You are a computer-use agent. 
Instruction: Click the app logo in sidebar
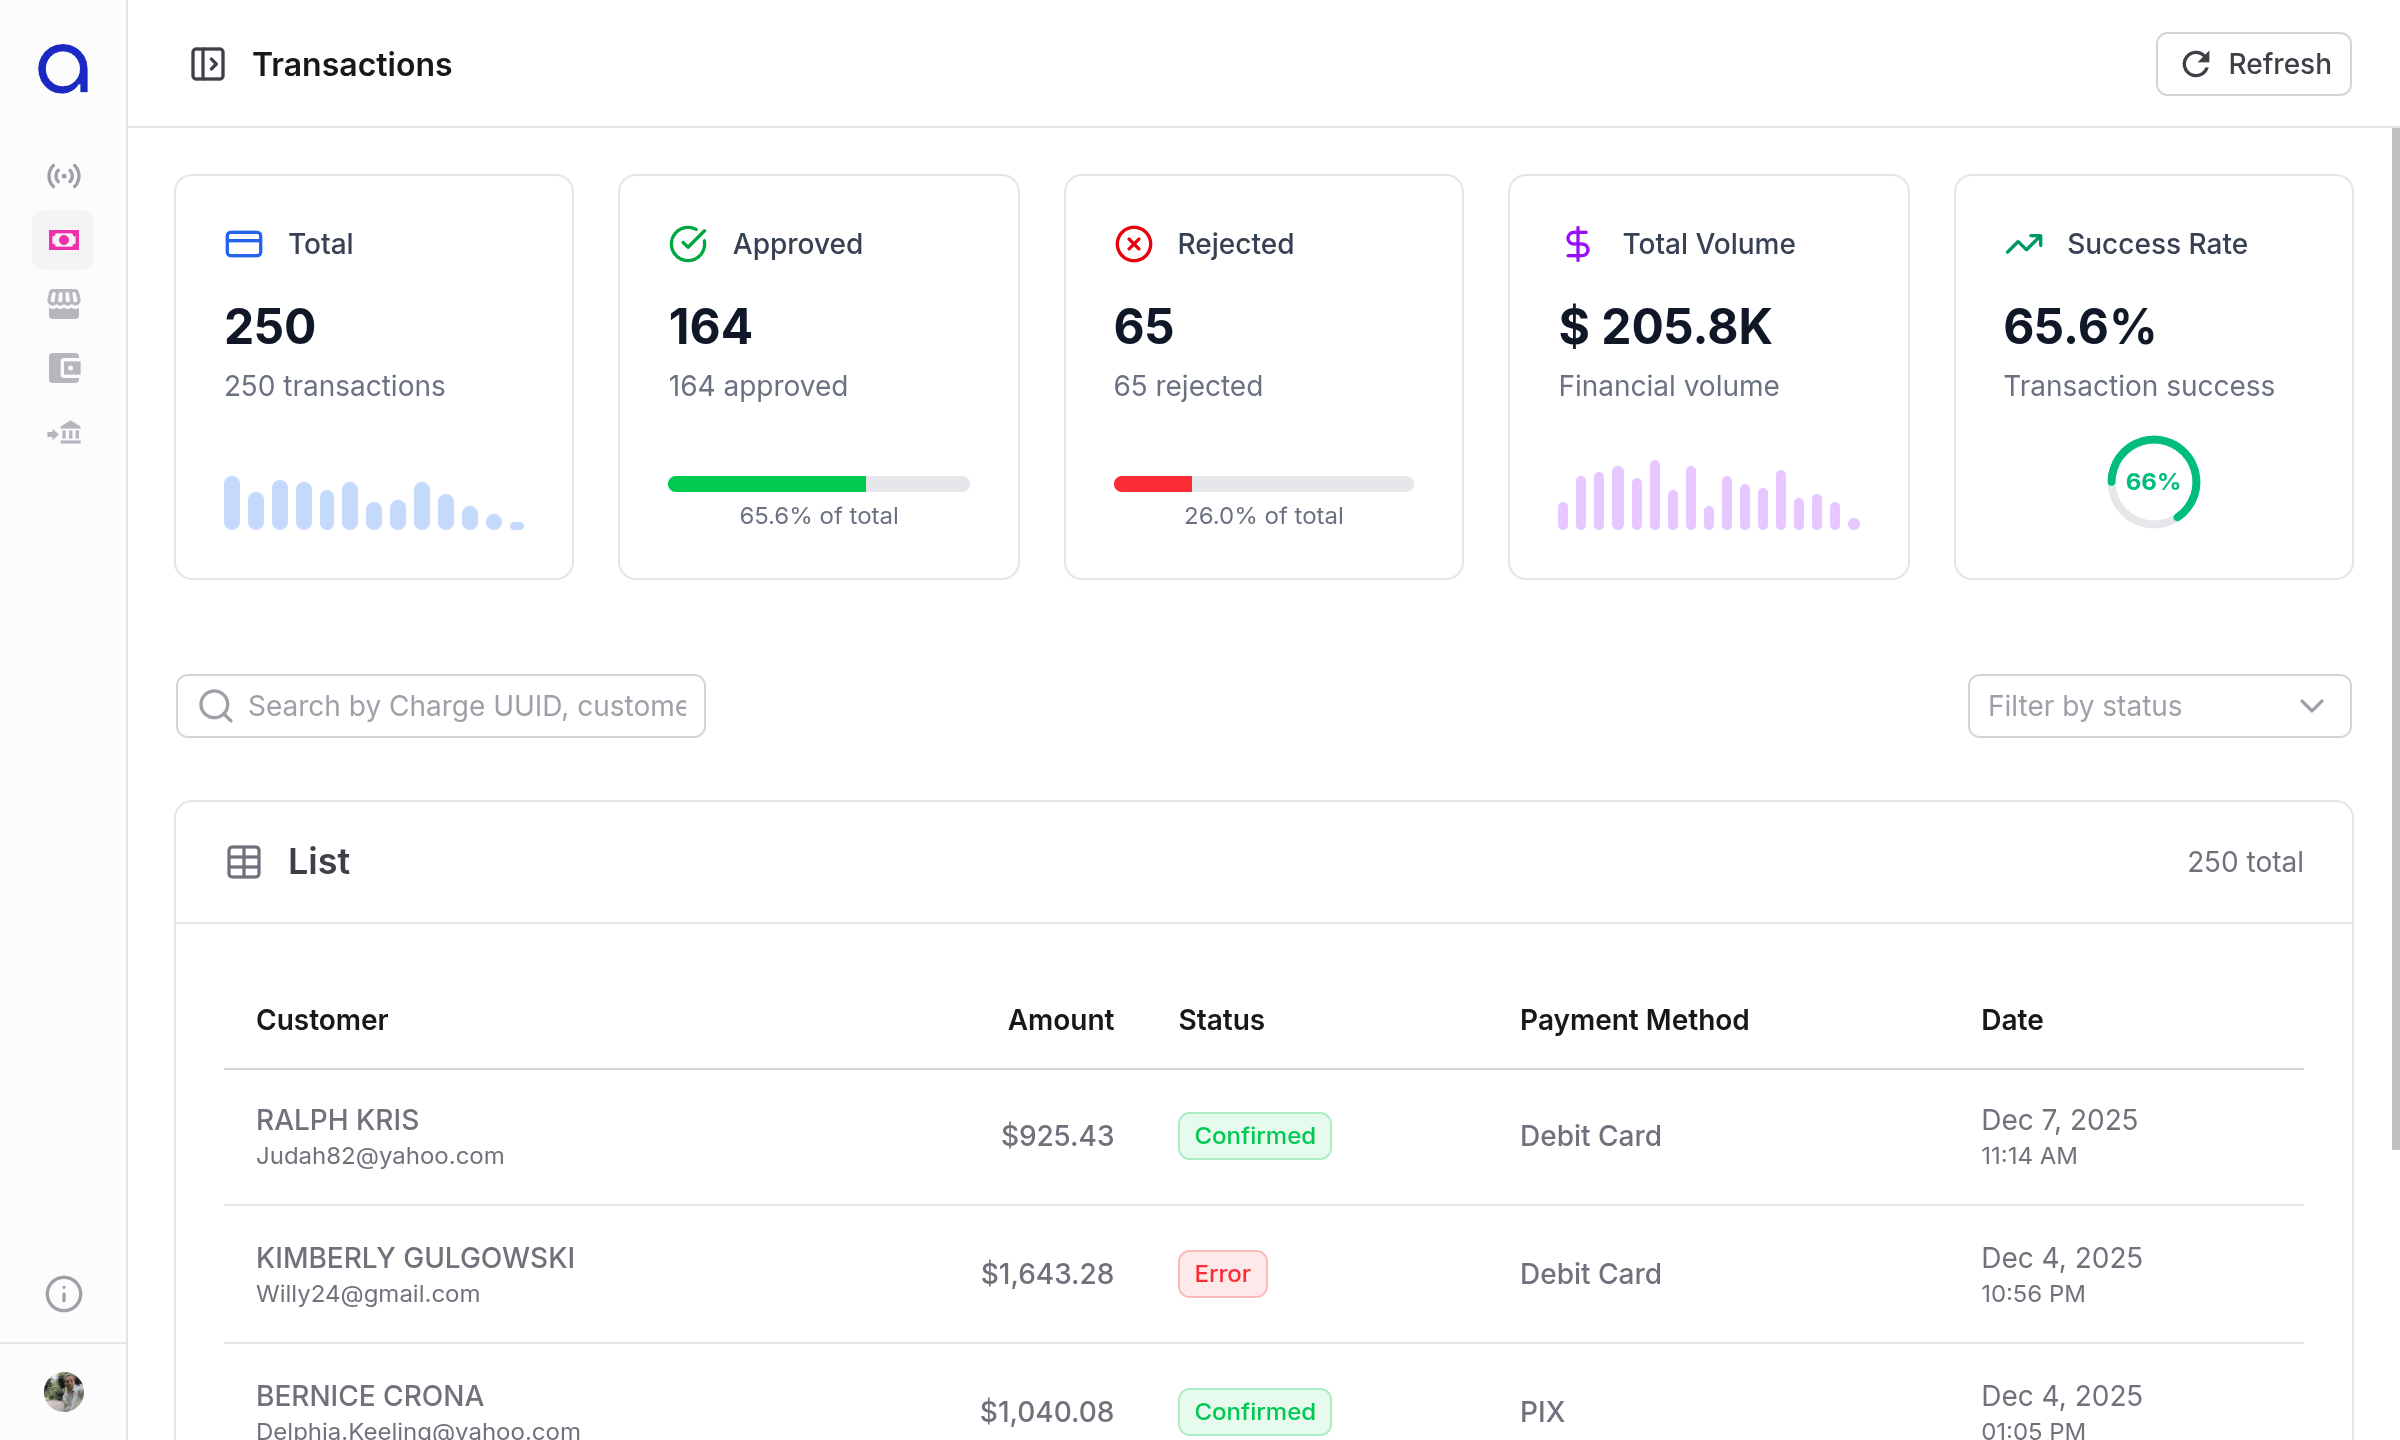click(x=63, y=68)
